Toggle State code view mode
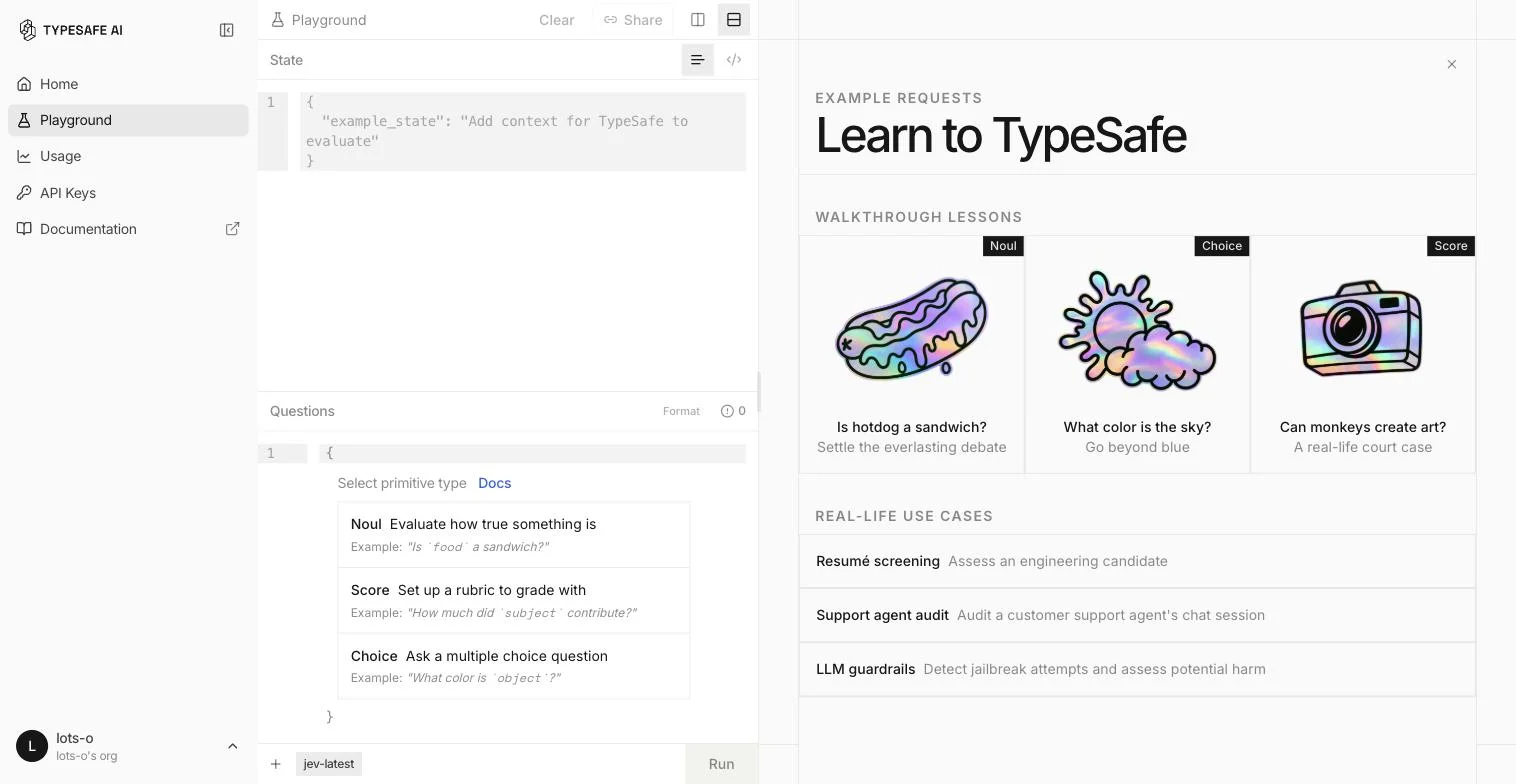This screenshot has width=1516, height=784. pos(734,60)
